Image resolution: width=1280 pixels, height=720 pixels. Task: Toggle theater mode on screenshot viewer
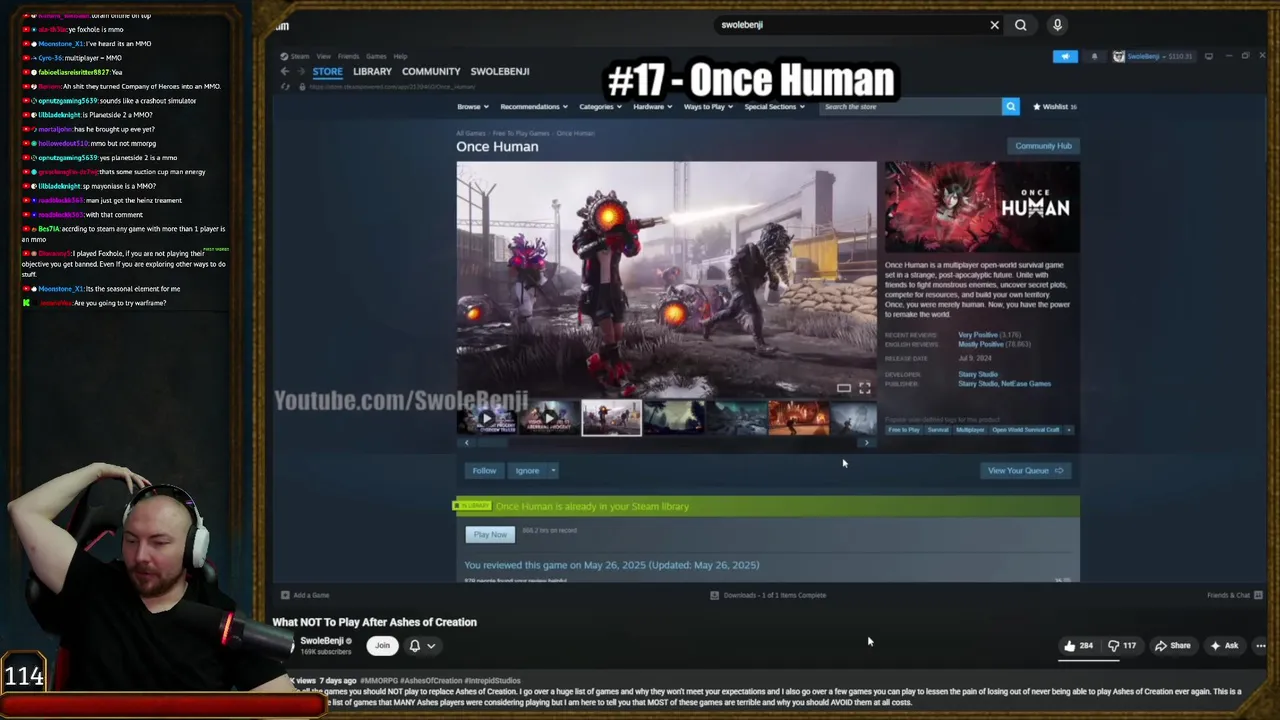pos(844,388)
